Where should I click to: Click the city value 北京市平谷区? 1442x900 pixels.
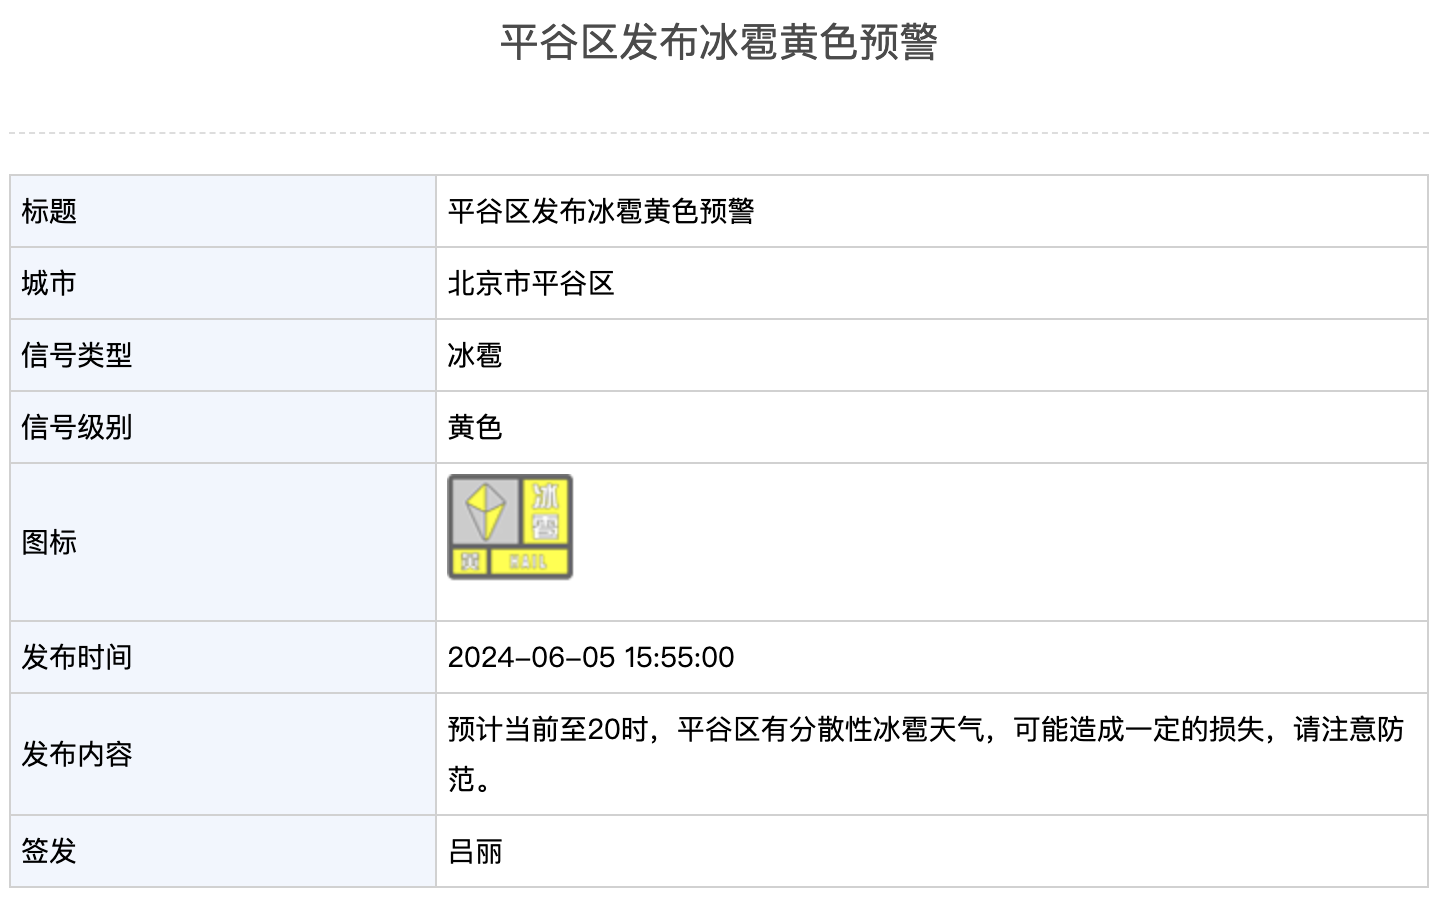point(531,283)
